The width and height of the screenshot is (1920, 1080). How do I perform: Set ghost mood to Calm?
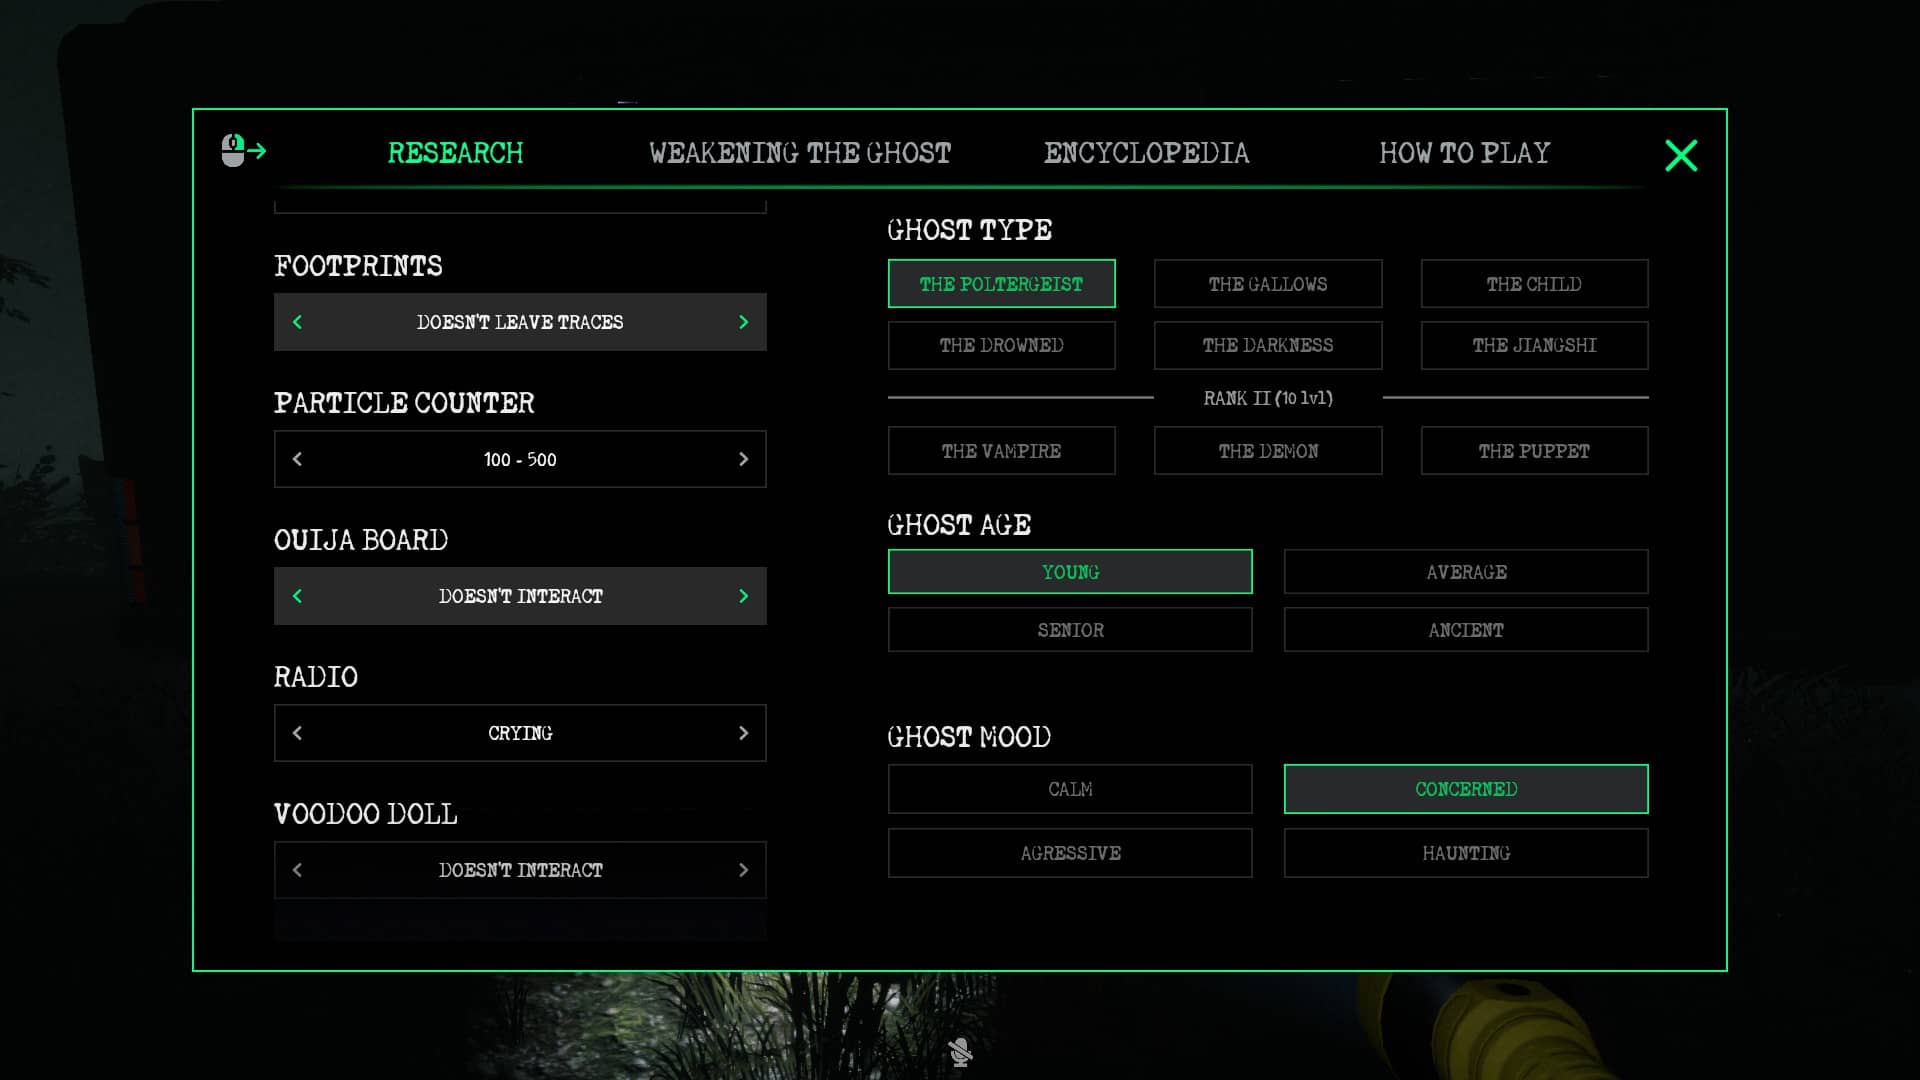1070,789
